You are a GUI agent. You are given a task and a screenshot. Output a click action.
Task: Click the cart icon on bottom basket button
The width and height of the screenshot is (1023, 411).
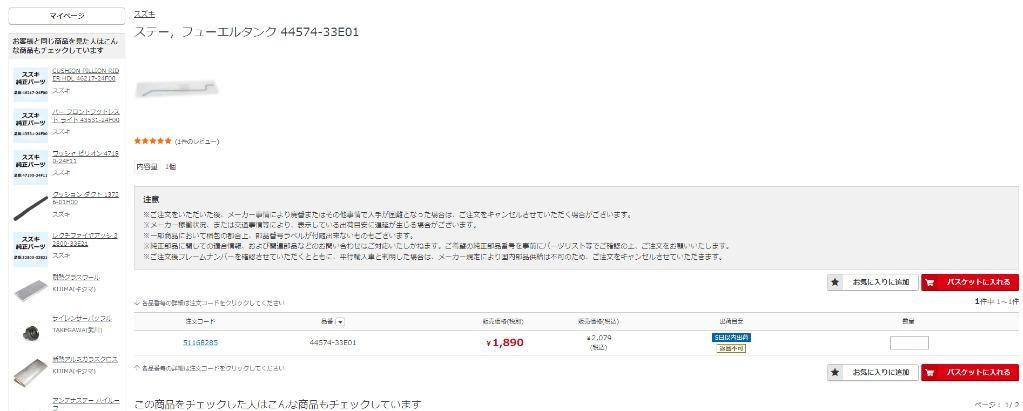(930, 373)
